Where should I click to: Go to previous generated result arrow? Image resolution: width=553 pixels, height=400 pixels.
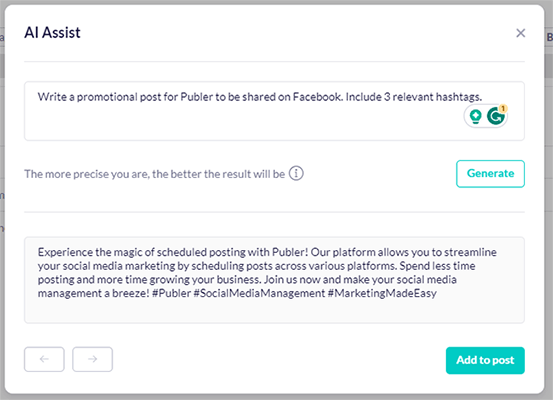tap(44, 359)
